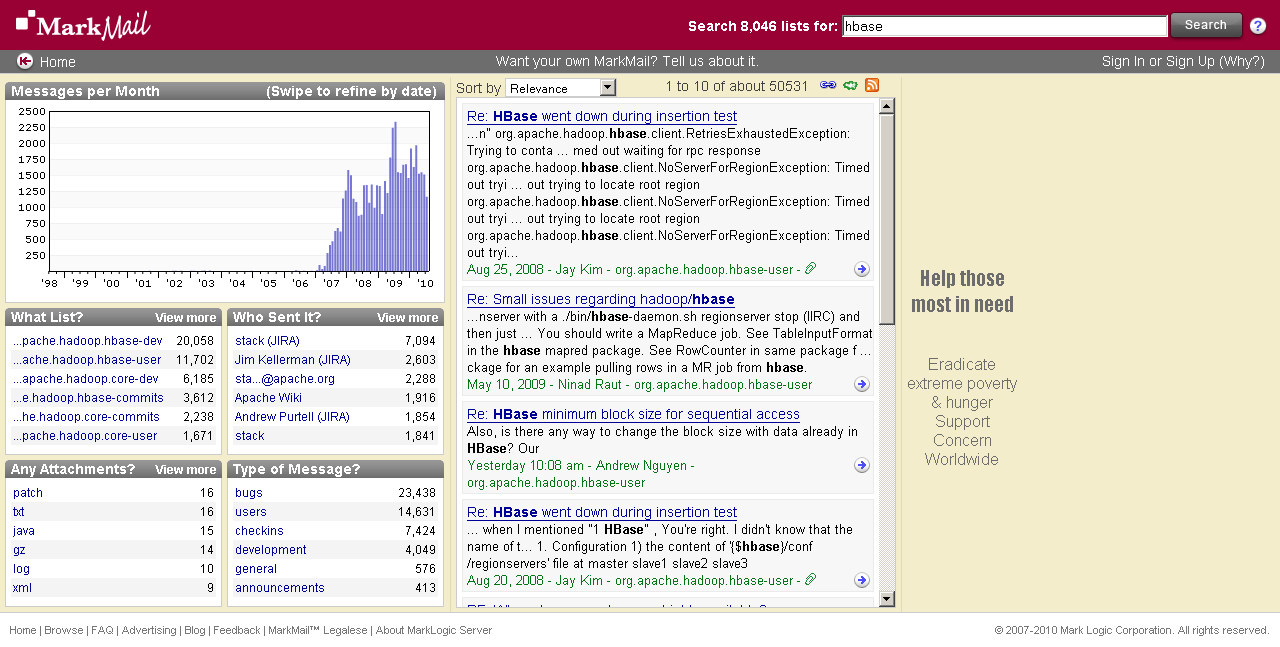Filter by general message type
This screenshot has height=647, width=1280.
[x=256, y=569]
